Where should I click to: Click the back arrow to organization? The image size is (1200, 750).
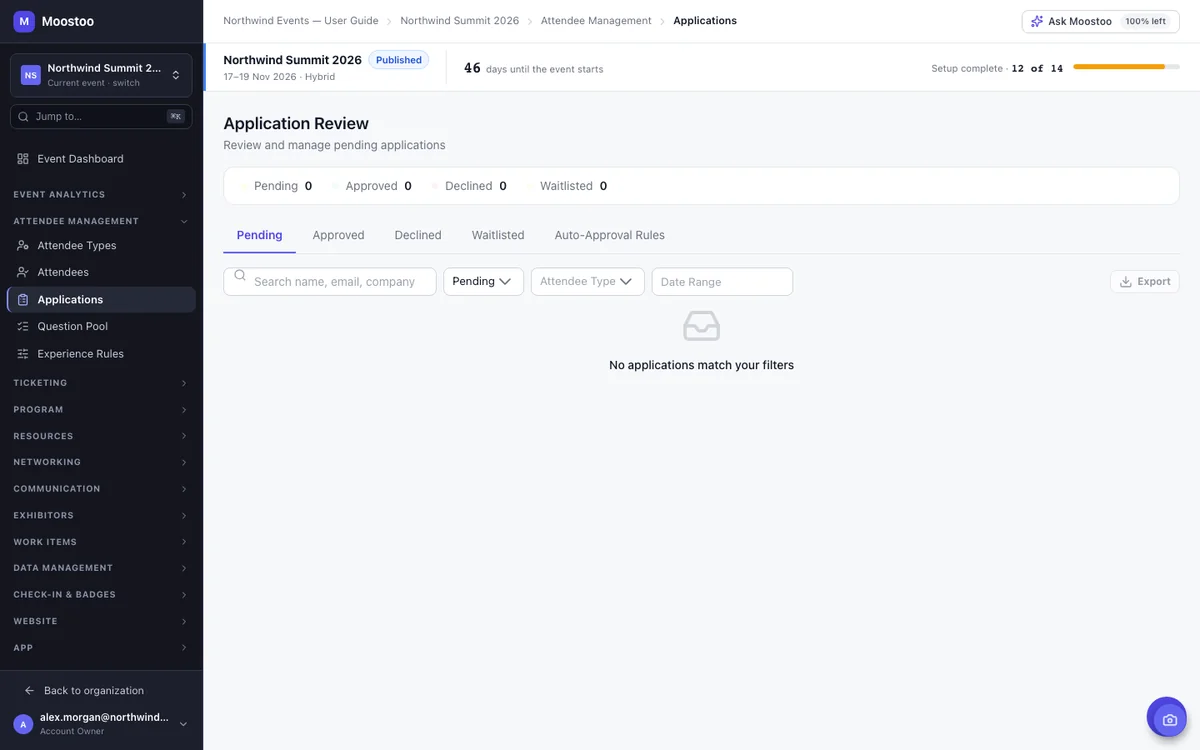(x=29, y=691)
